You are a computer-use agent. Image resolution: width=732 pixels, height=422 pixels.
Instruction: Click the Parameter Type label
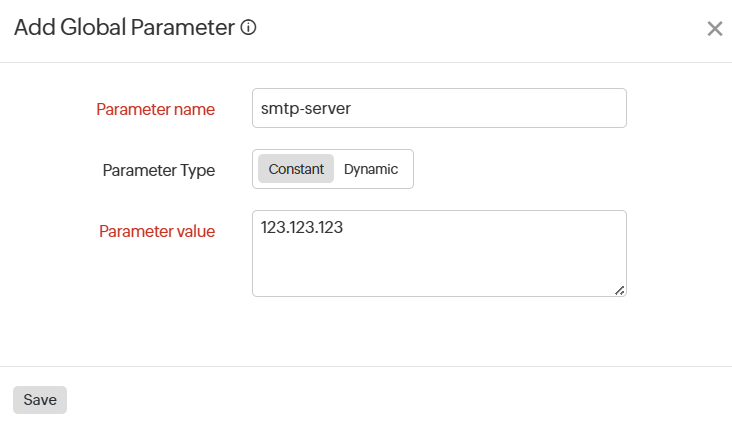tap(158, 170)
